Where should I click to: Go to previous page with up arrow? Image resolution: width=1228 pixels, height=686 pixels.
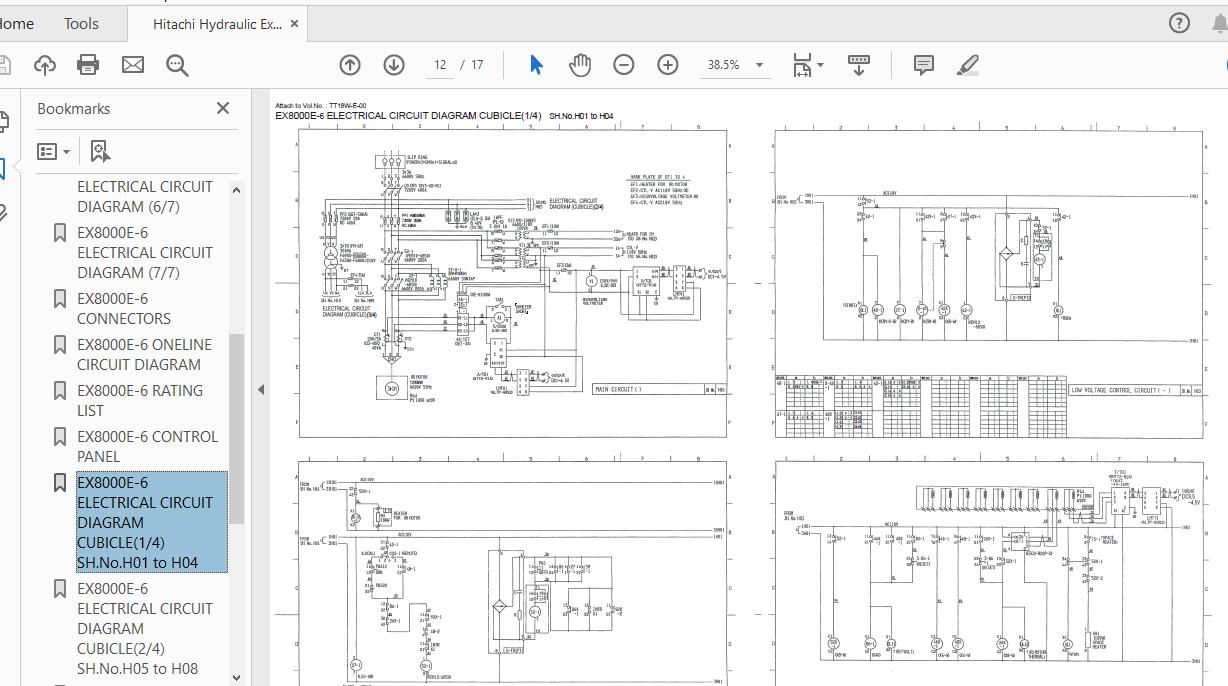tap(349, 64)
